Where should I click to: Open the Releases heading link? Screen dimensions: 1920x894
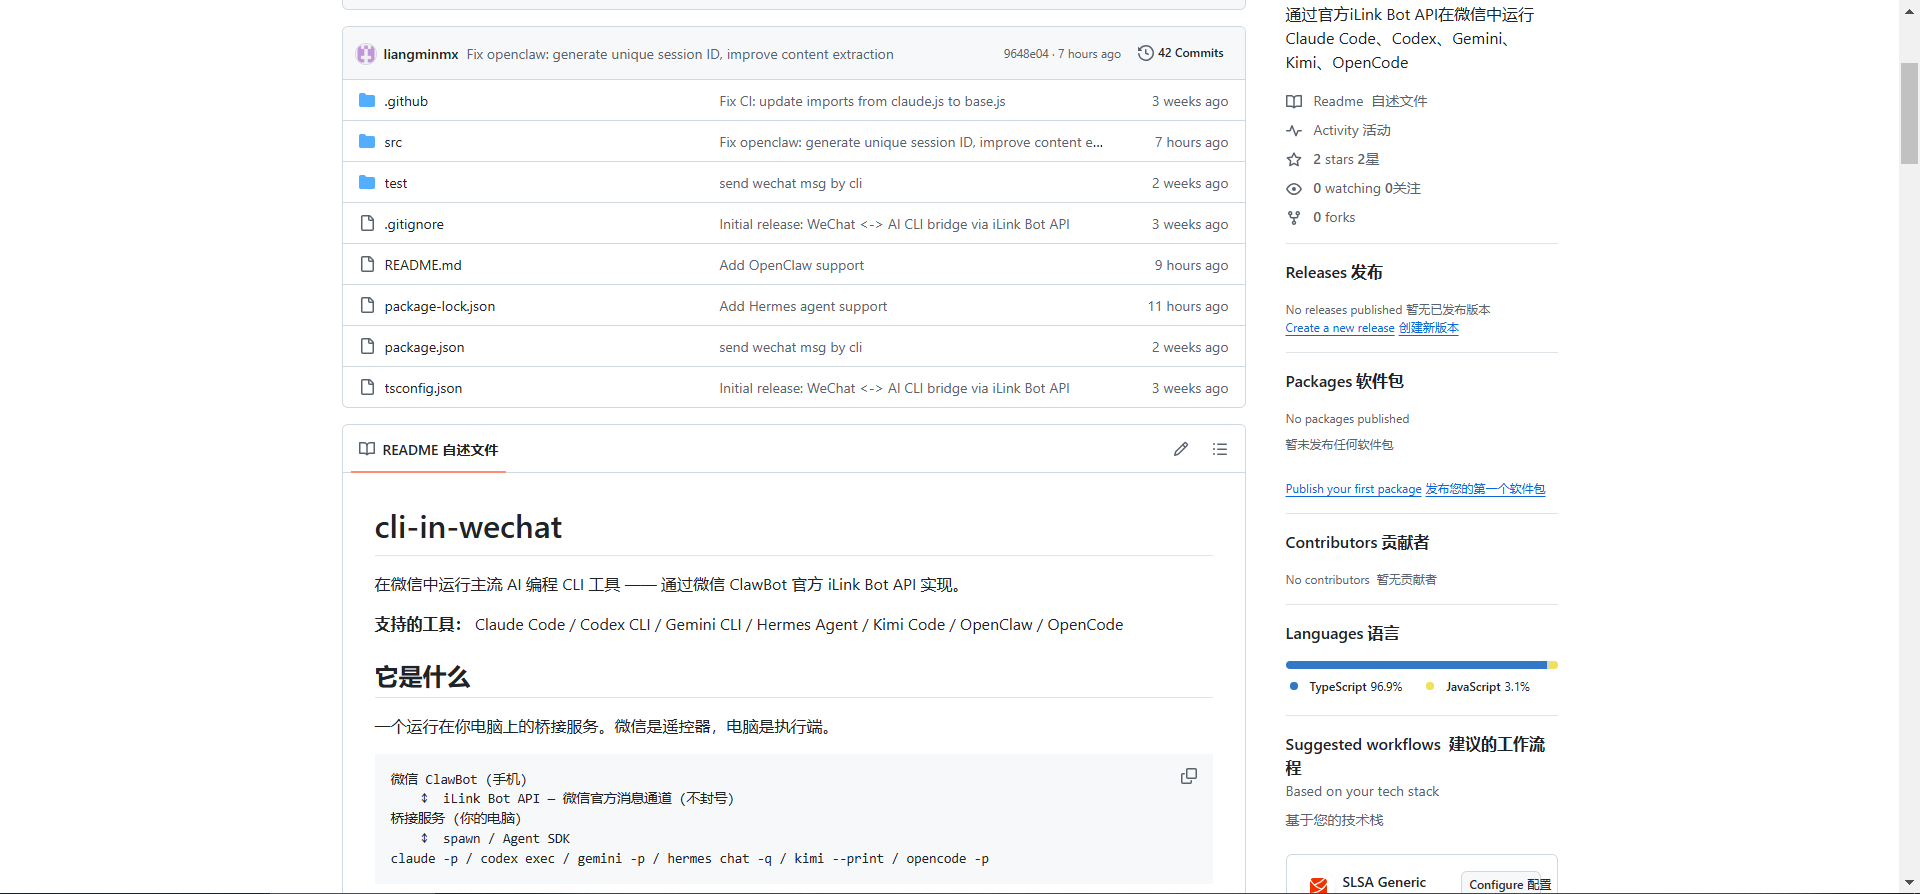coord(1334,272)
